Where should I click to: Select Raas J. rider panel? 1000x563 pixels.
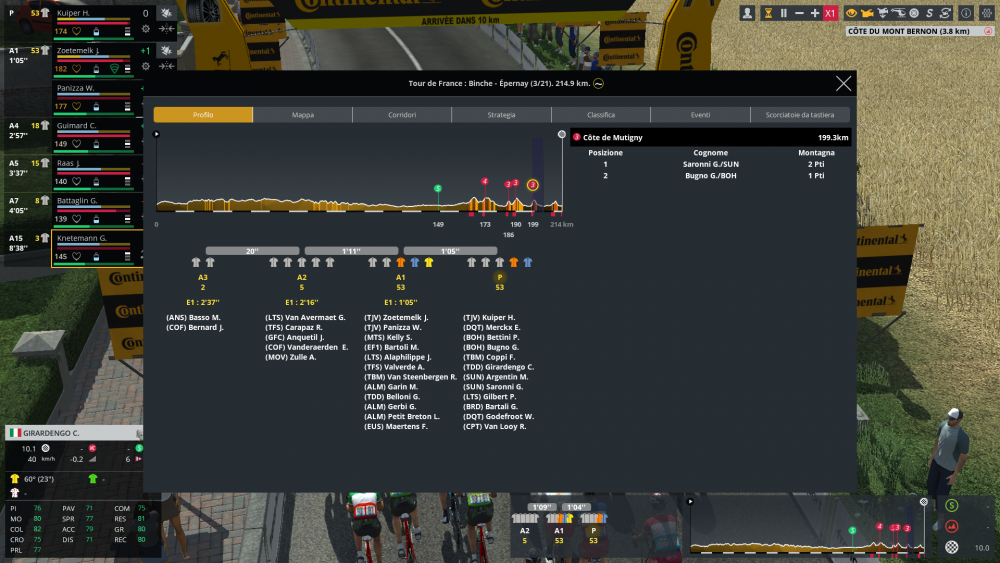click(x=96, y=173)
